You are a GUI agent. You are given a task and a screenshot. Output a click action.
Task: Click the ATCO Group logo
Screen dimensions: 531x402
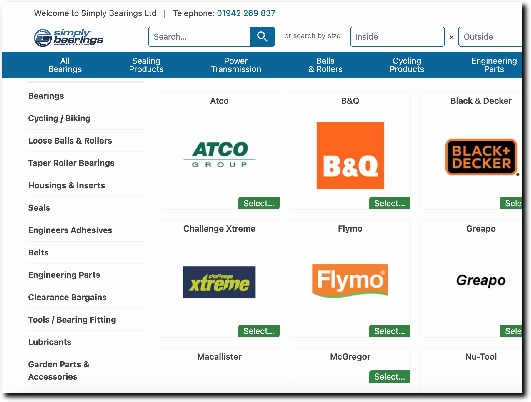[x=219, y=155]
